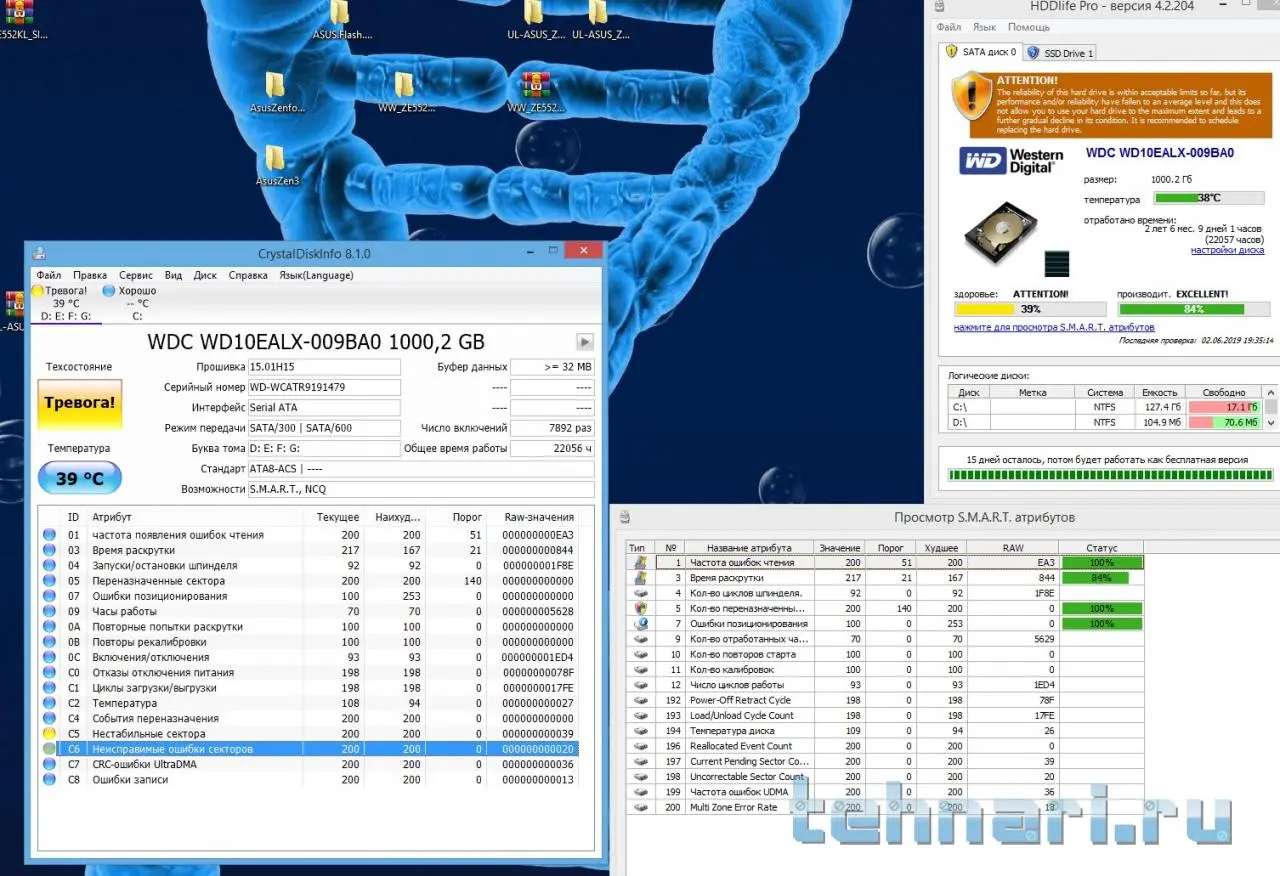1280x876 pixels.
Task: Click the status circle of Часы работы row
Action: coord(49,612)
